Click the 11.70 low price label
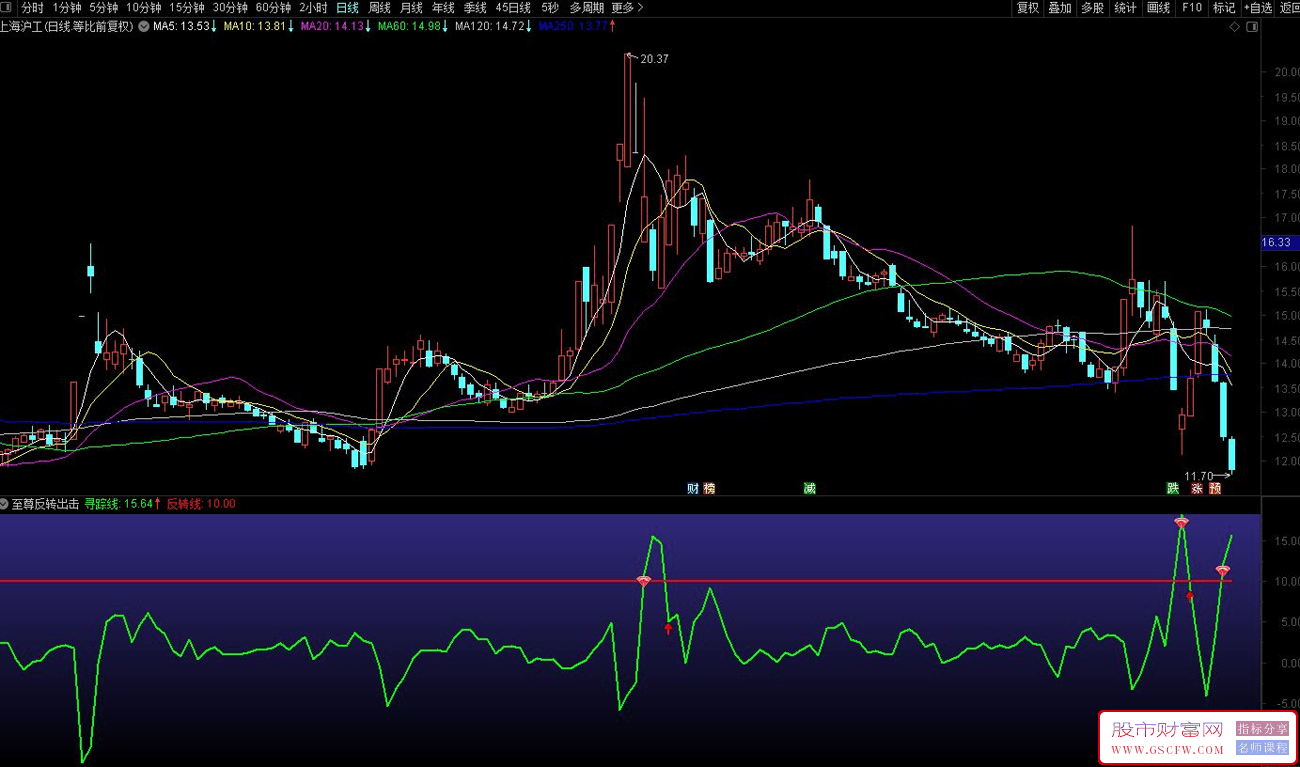The height and width of the screenshot is (767, 1300). (x=1198, y=476)
